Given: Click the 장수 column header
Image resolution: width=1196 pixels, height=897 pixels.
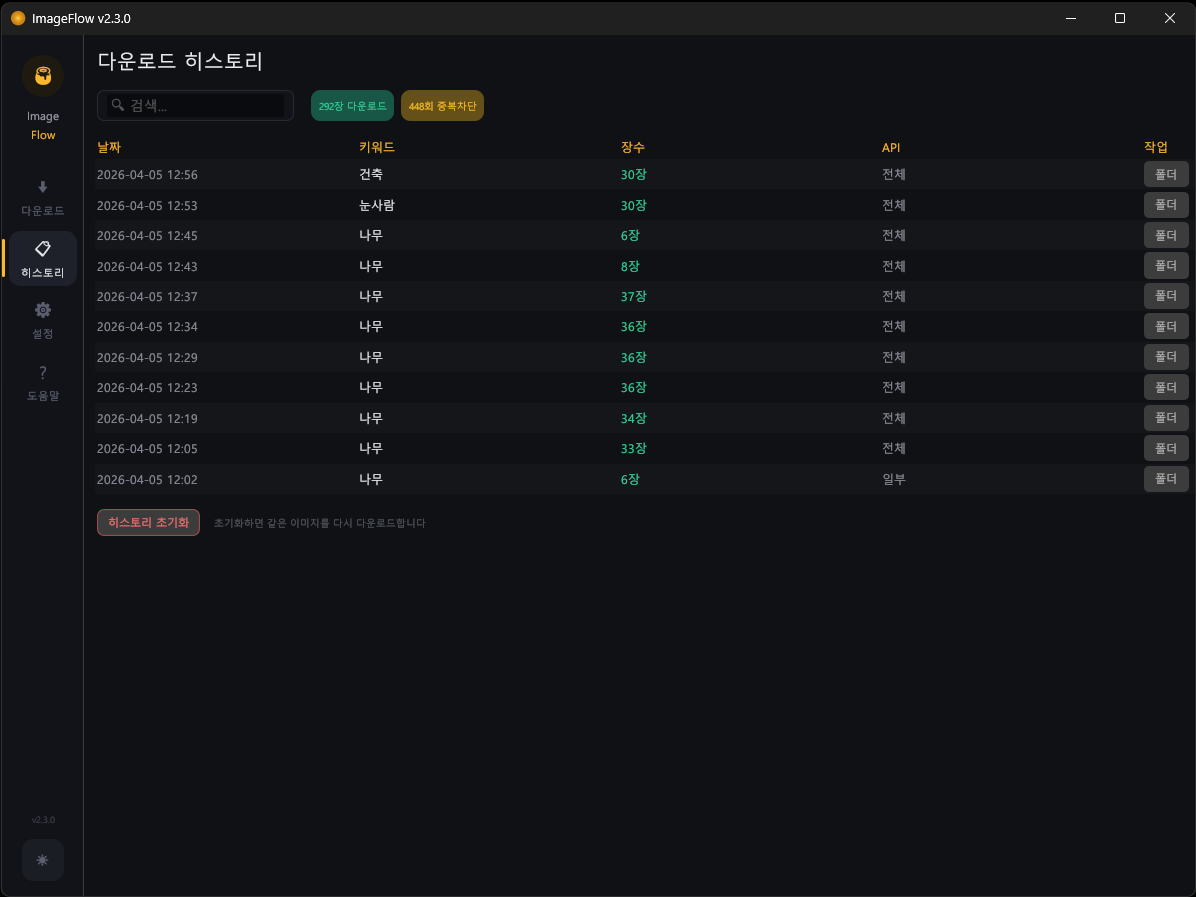Looking at the screenshot, I should [x=633, y=147].
